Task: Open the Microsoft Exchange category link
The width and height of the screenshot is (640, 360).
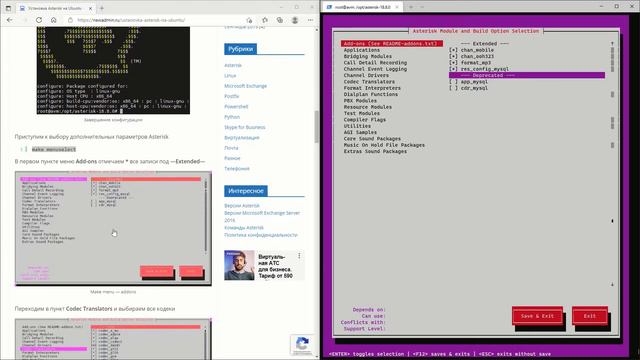Action: (245, 86)
